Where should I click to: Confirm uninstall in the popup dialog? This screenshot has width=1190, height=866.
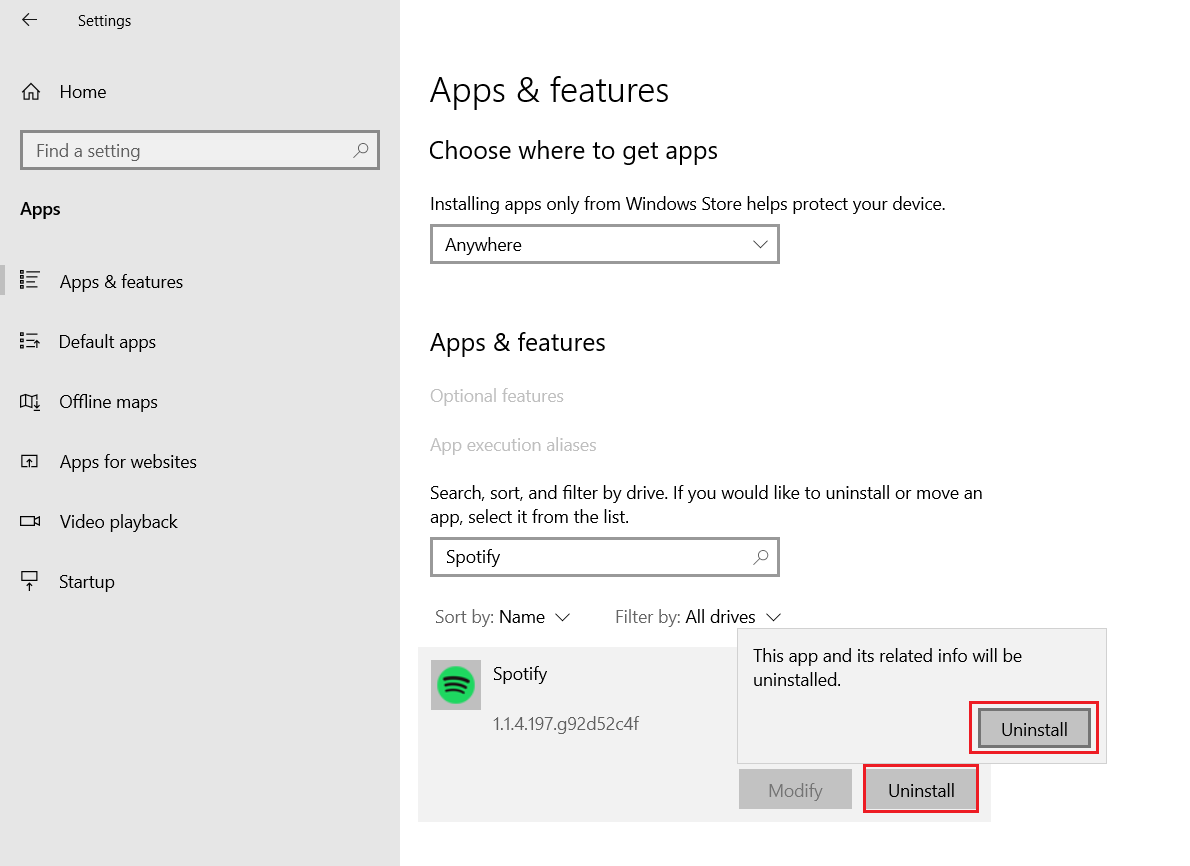(1033, 728)
